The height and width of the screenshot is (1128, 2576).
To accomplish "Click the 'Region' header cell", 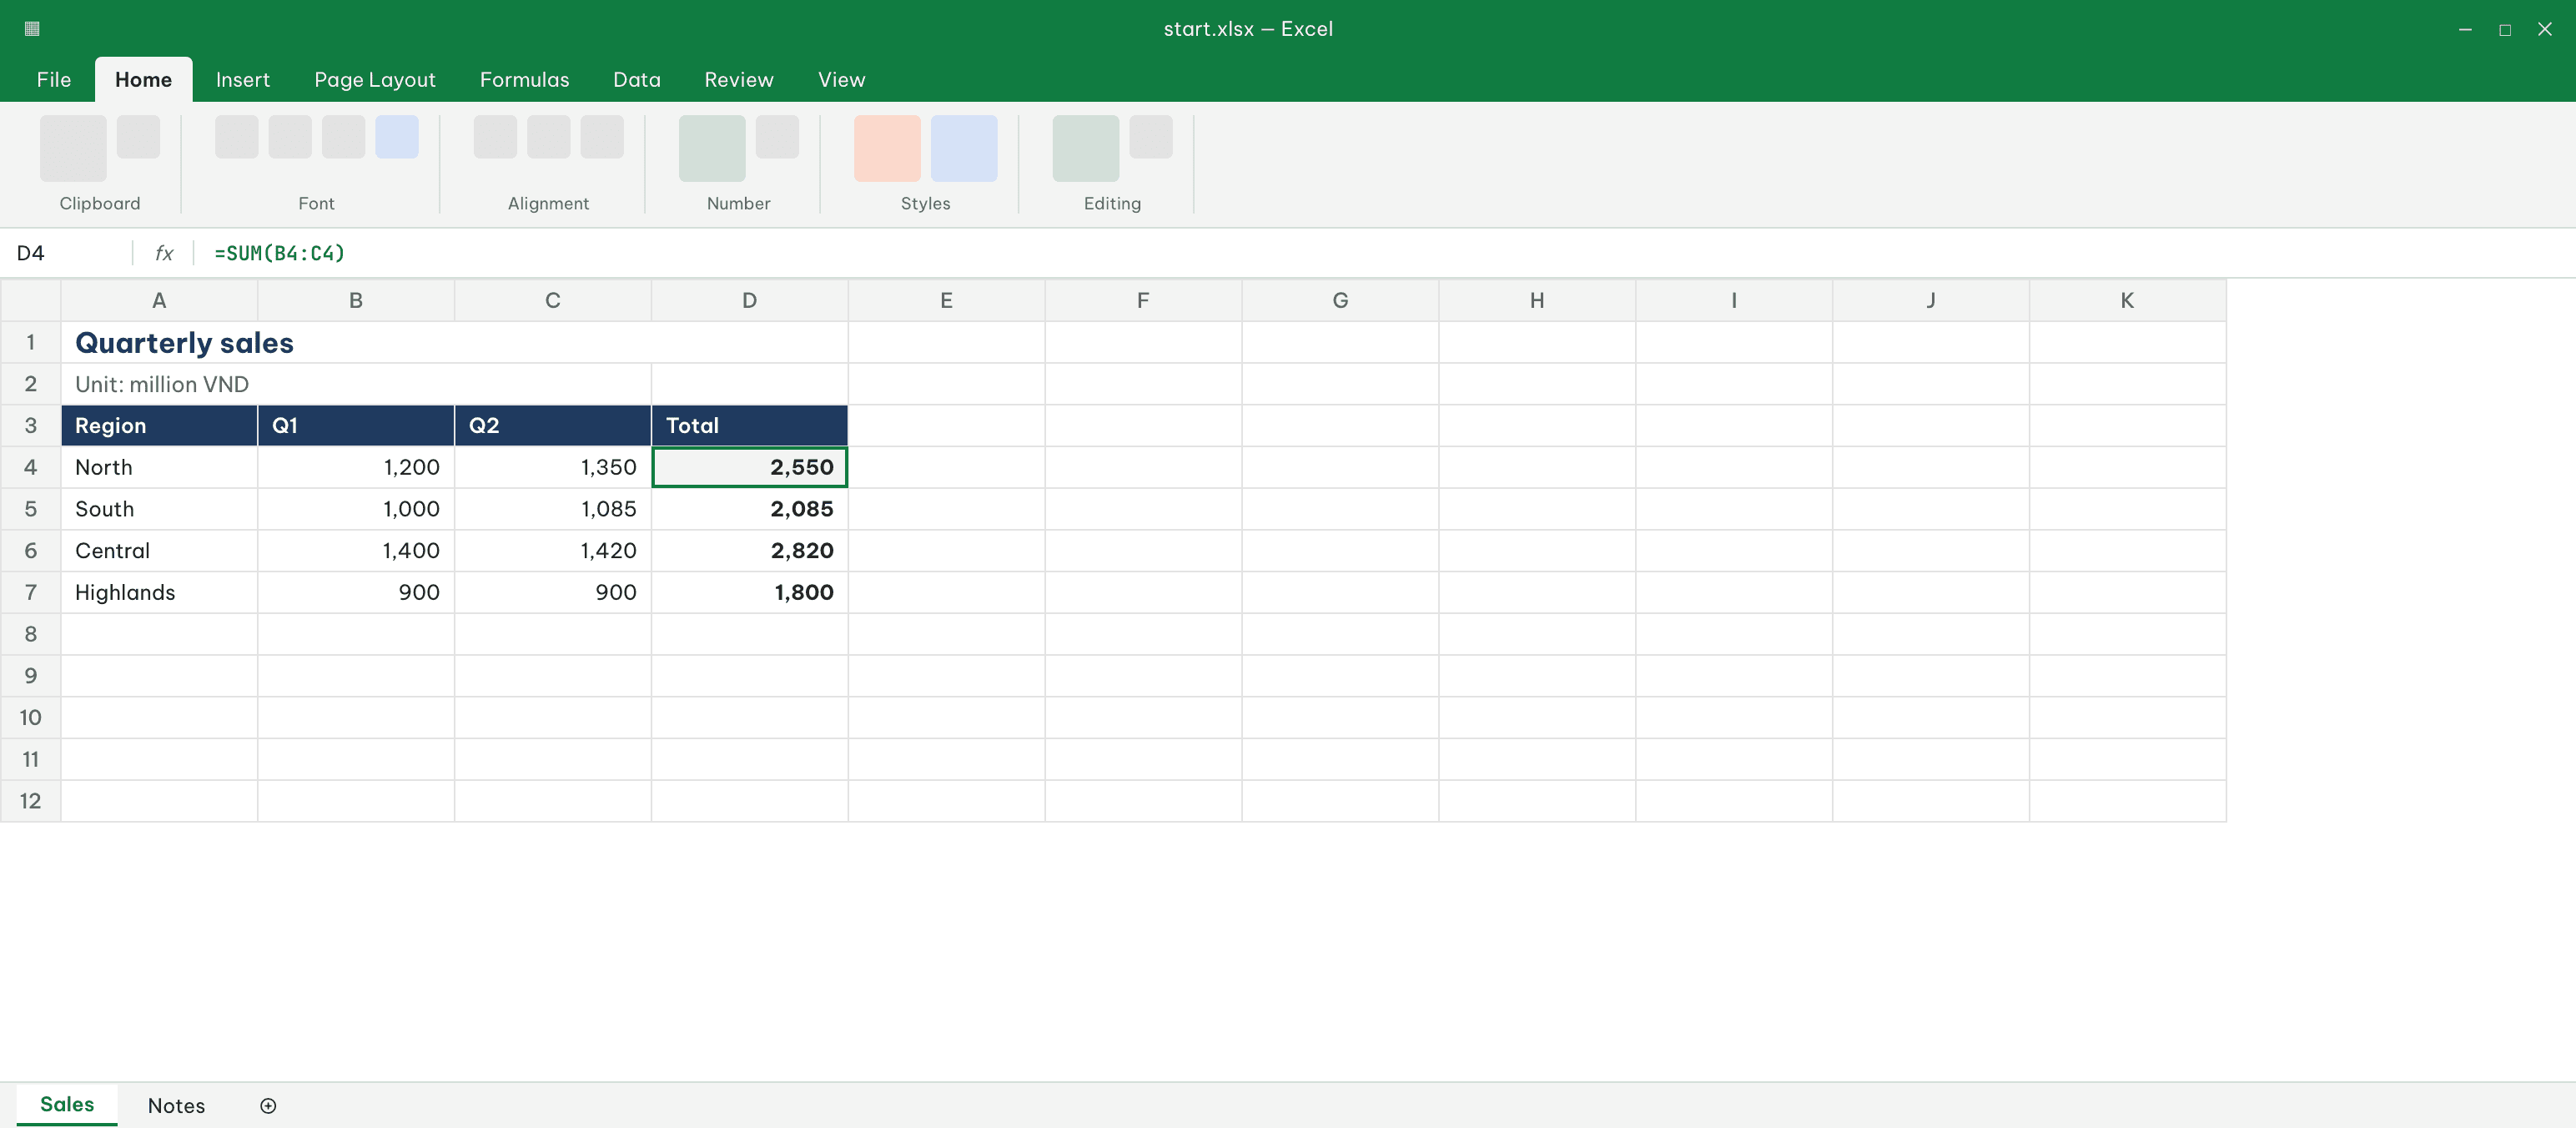I will tap(159, 425).
